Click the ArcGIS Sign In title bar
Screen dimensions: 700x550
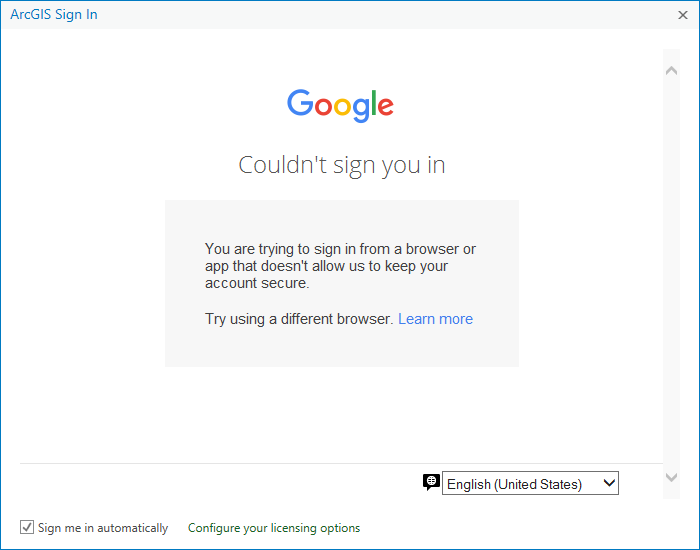click(300, 15)
